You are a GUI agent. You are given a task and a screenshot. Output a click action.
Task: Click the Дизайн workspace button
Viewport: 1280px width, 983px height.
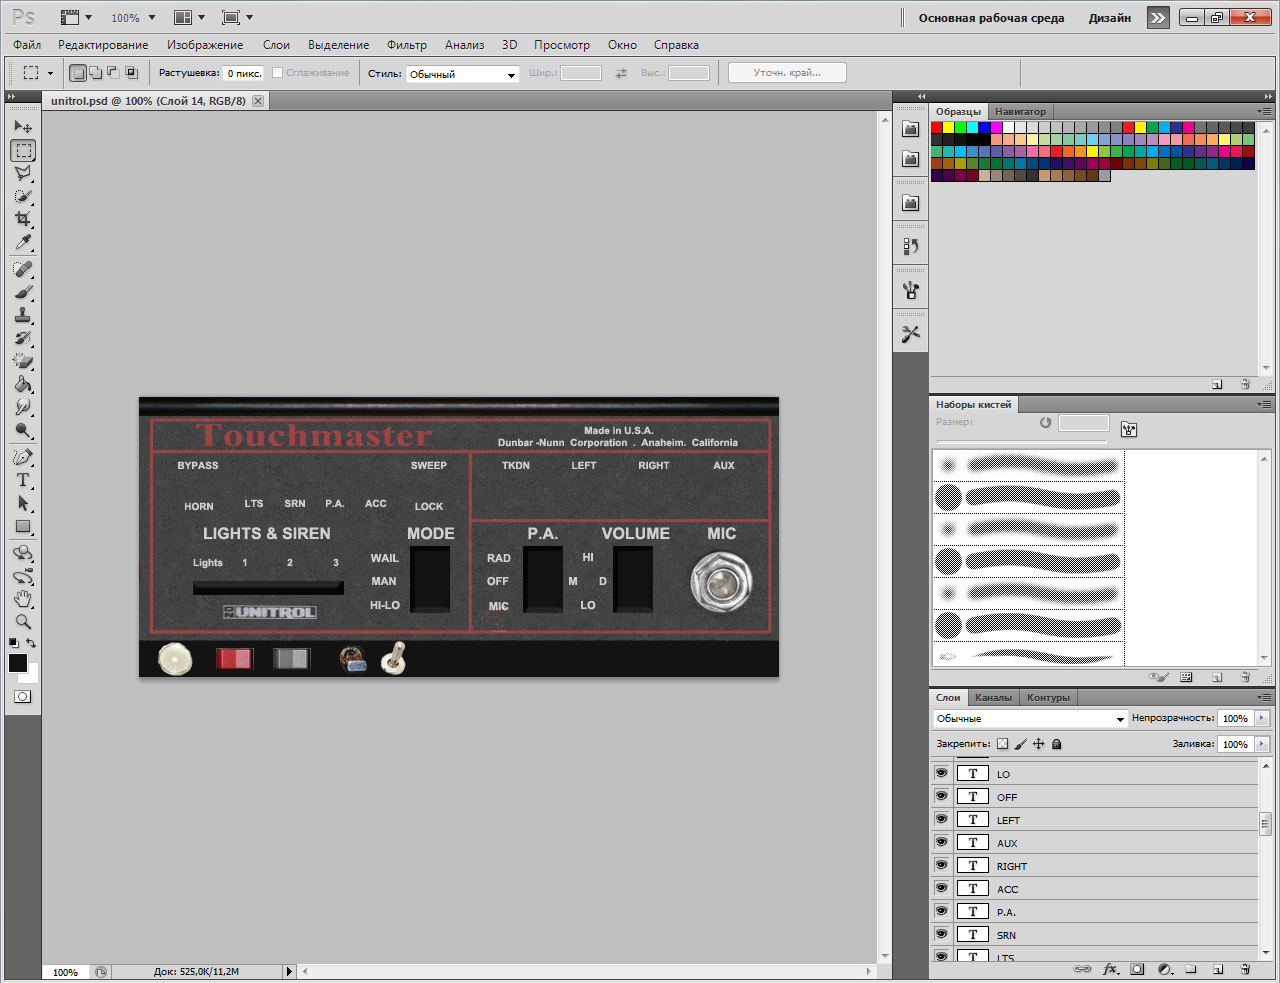point(1109,18)
